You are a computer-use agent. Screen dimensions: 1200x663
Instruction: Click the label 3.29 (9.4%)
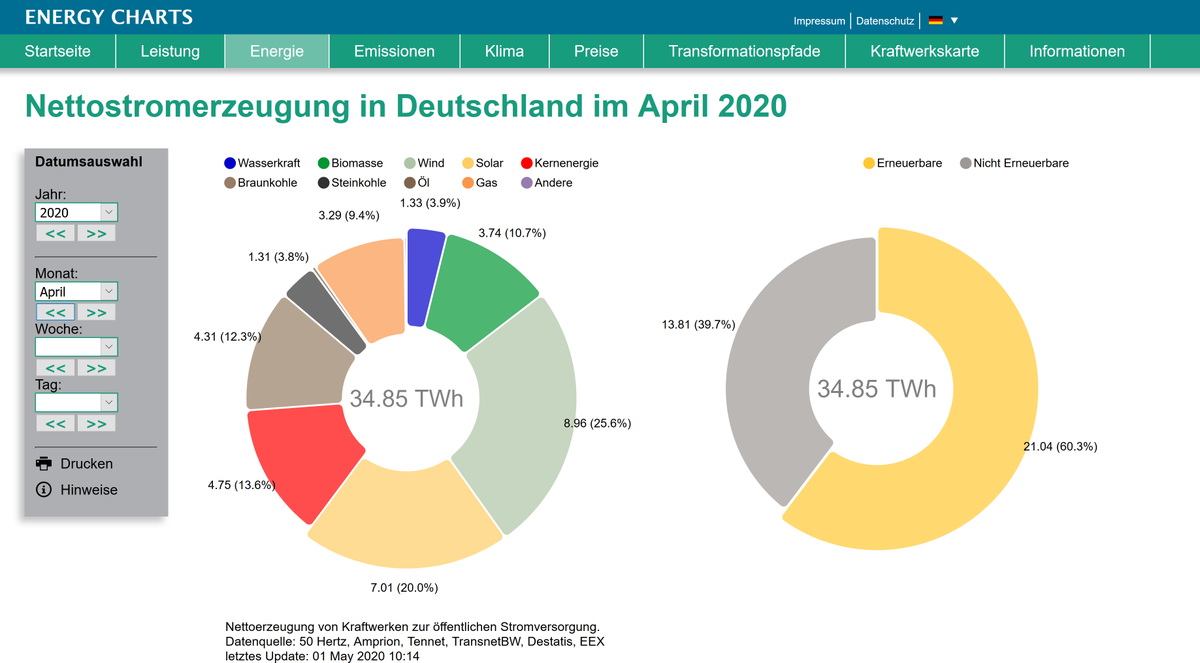[x=348, y=215]
